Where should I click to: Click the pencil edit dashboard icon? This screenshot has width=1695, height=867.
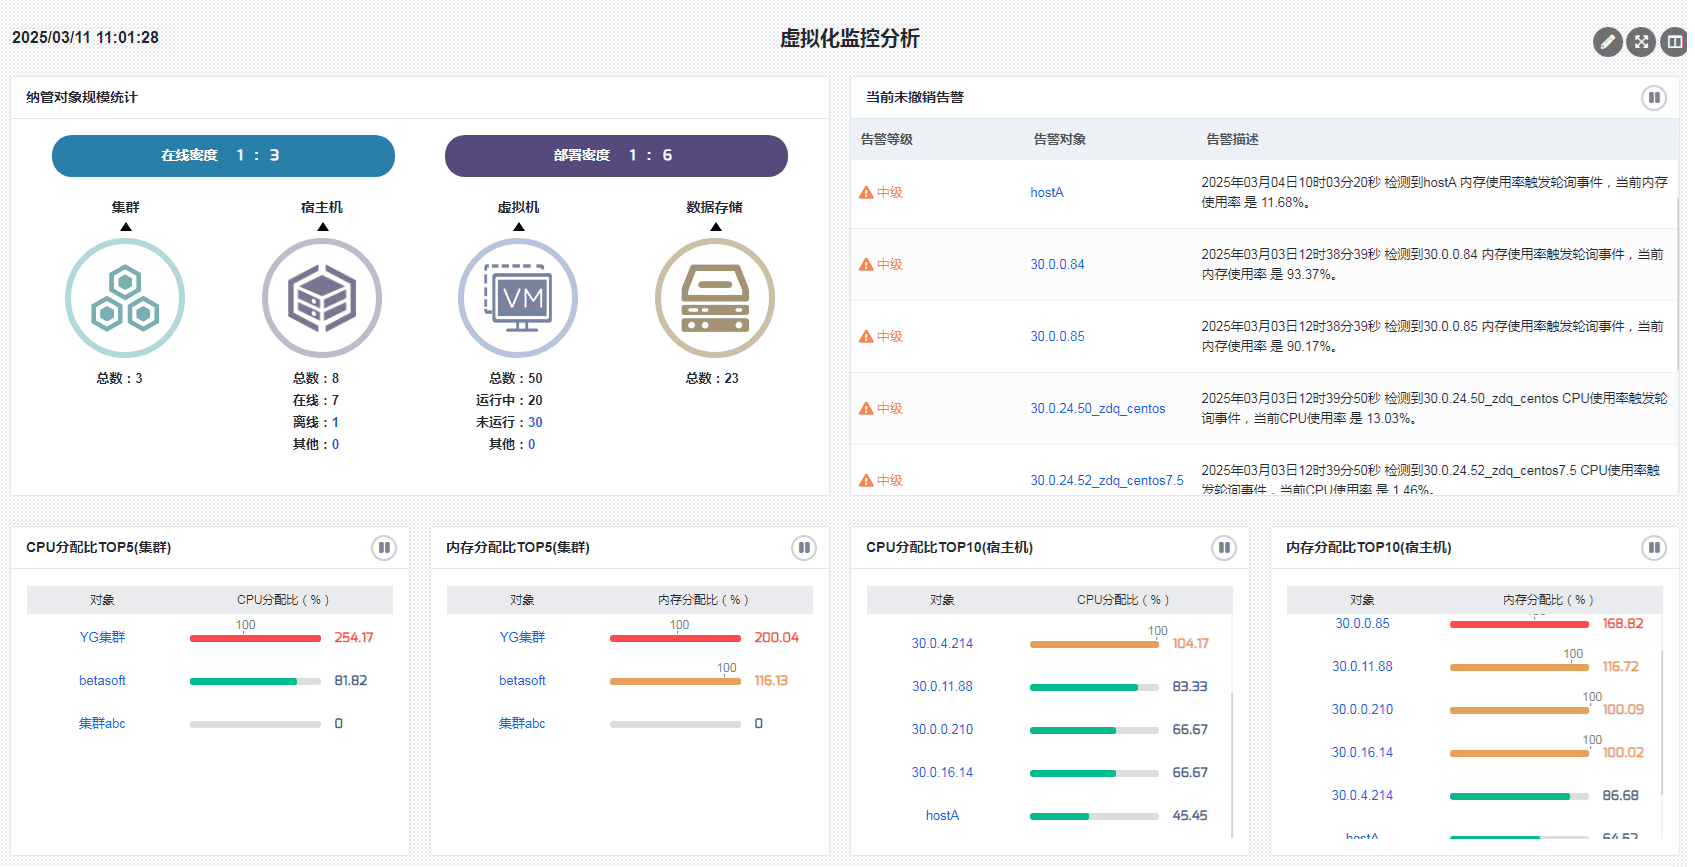click(x=1607, y=42)
